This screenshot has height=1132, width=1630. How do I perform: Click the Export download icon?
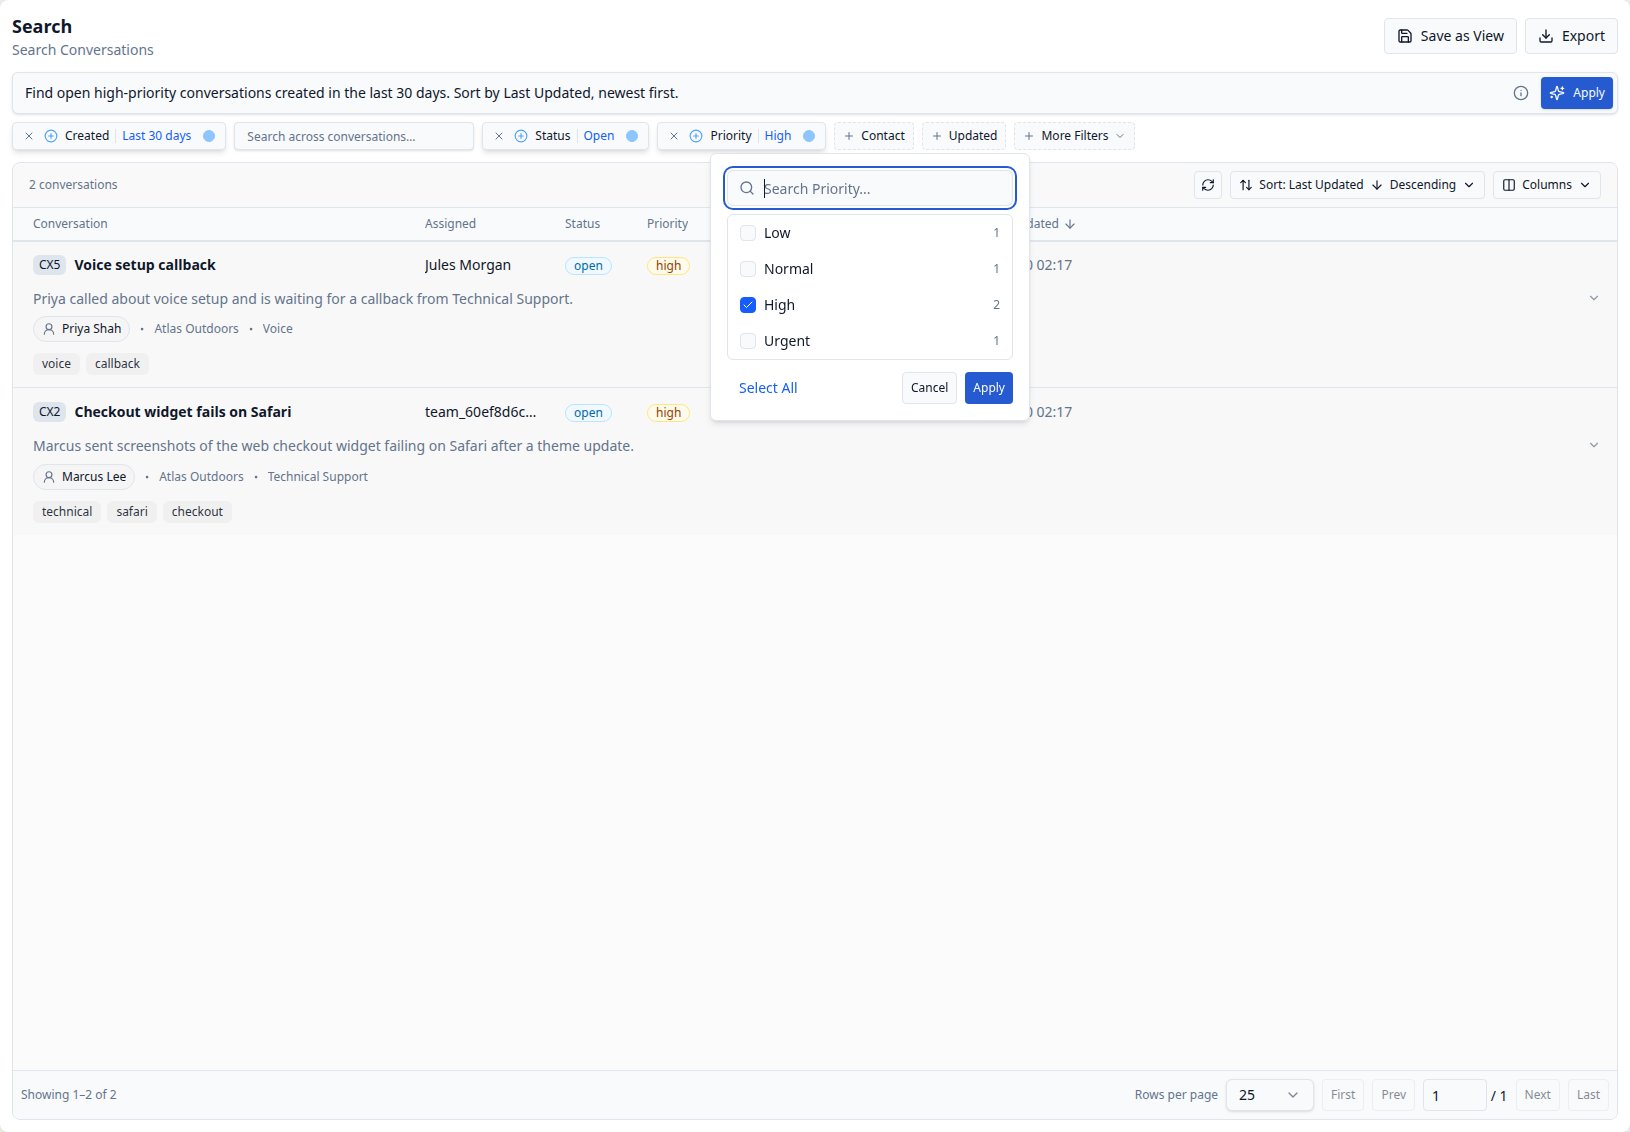[x=1546, y=36]
